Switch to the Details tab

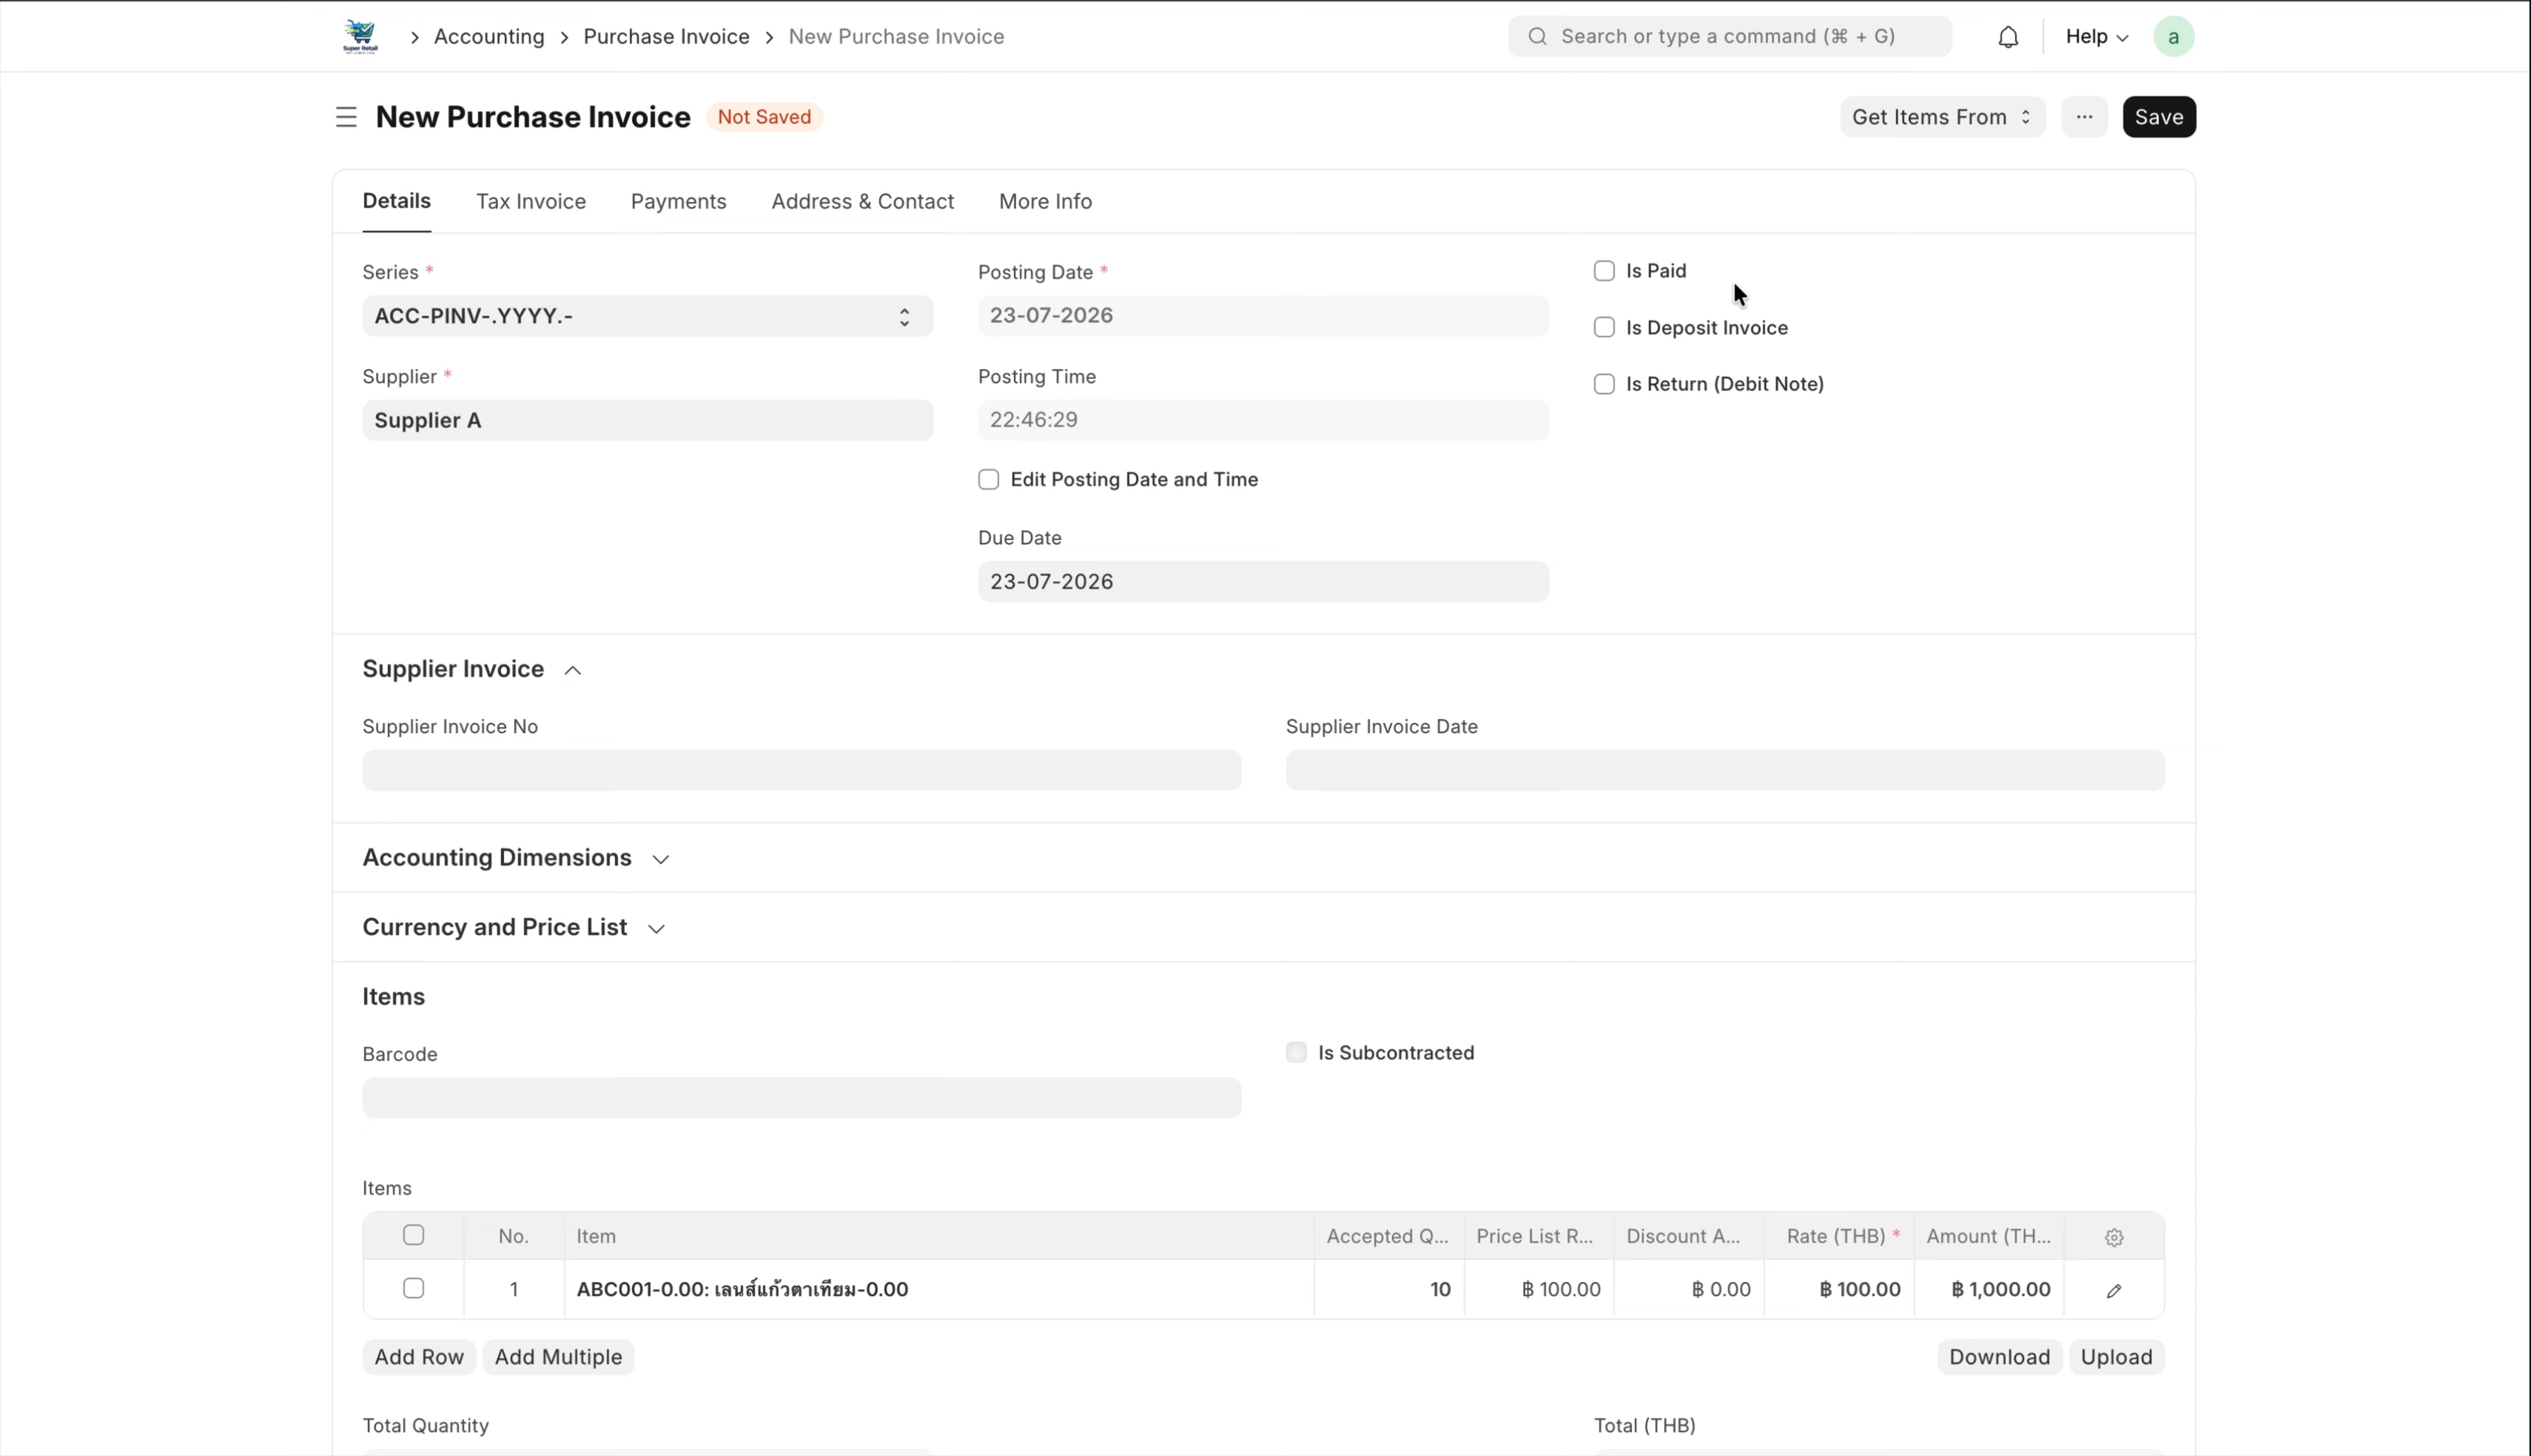[x=397, y=201]
